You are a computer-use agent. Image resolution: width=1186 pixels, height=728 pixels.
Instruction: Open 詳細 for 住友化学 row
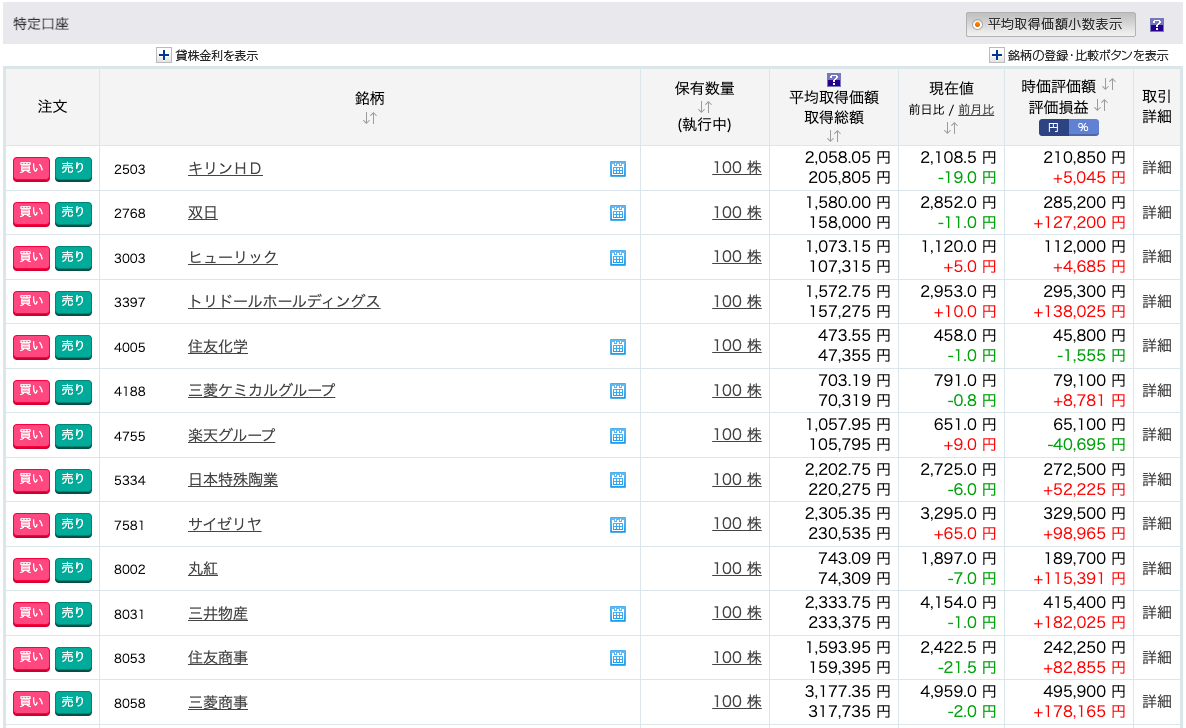(x=1157, y=346)
